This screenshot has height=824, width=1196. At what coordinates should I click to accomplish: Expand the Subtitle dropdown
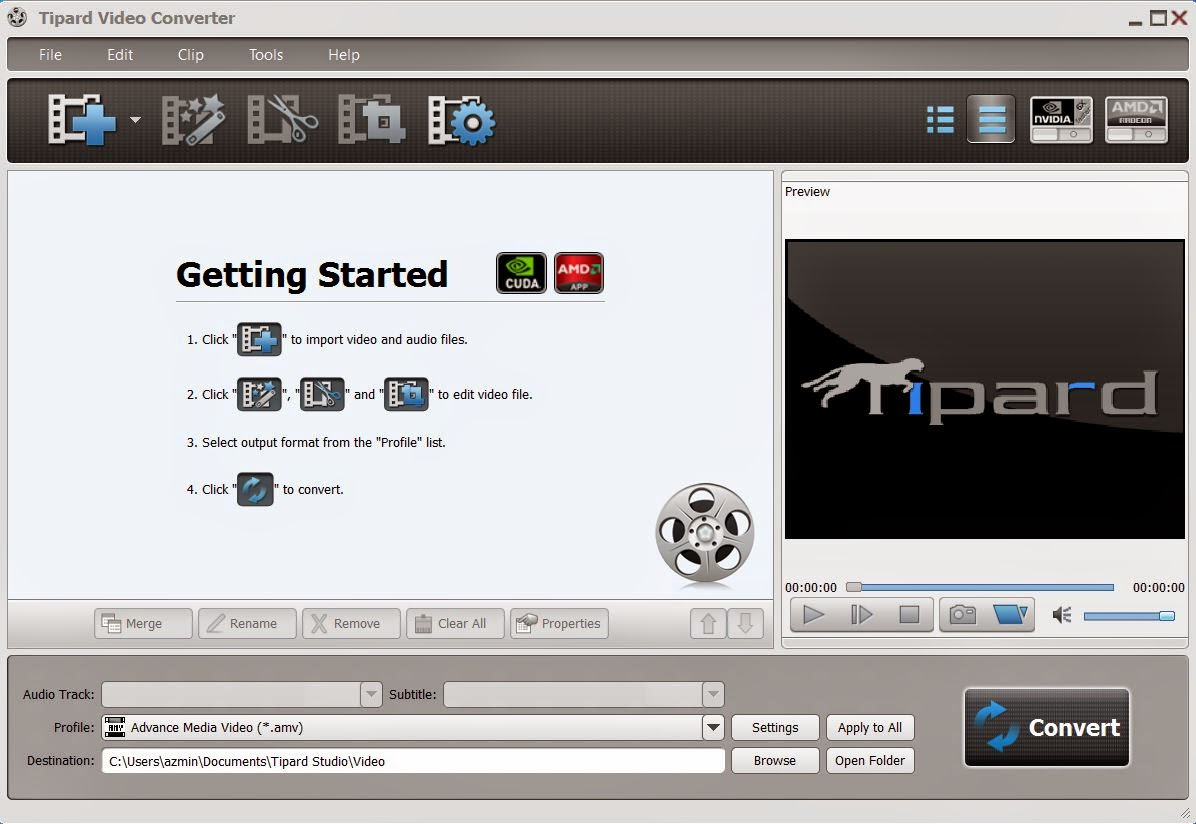pyautogui.click(x=713, y=694)
